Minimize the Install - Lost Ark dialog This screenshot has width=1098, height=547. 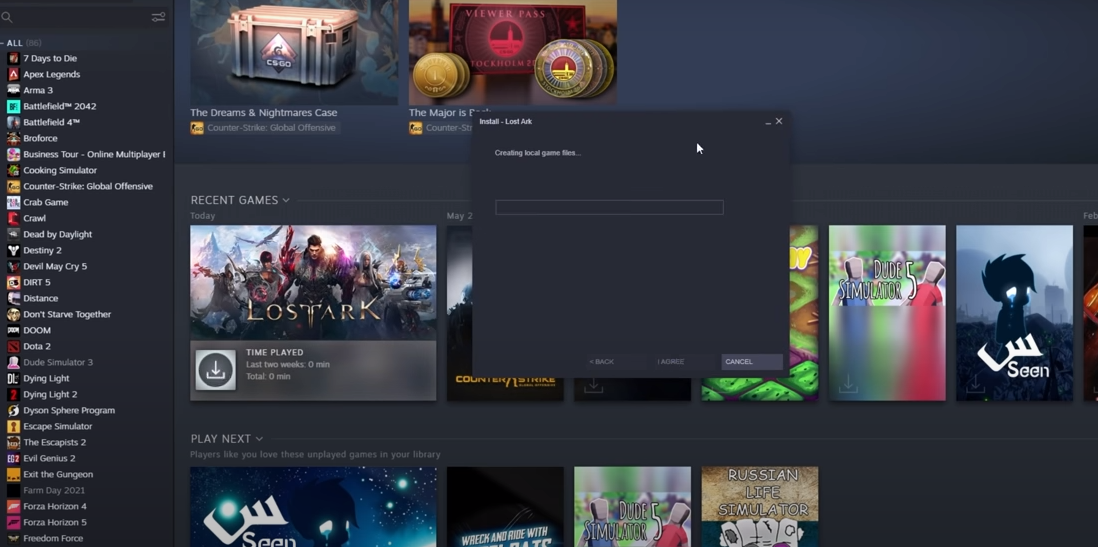pyautogui.click(x=768, y=122)
